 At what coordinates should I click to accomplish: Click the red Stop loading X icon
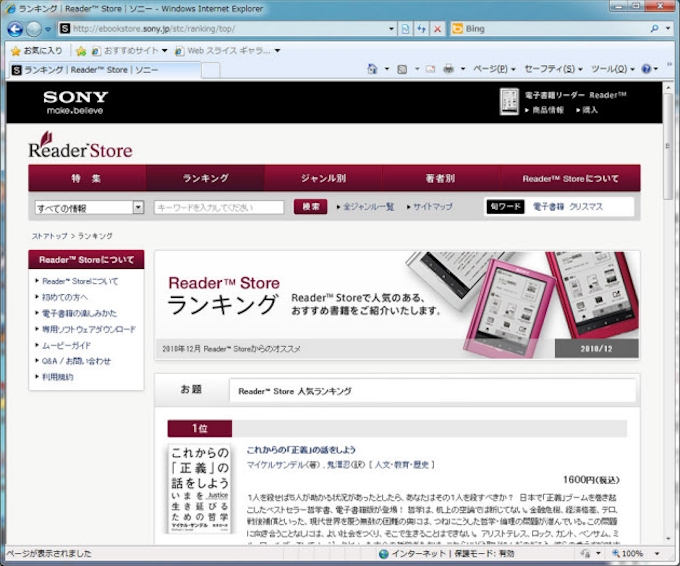point(437,29)
